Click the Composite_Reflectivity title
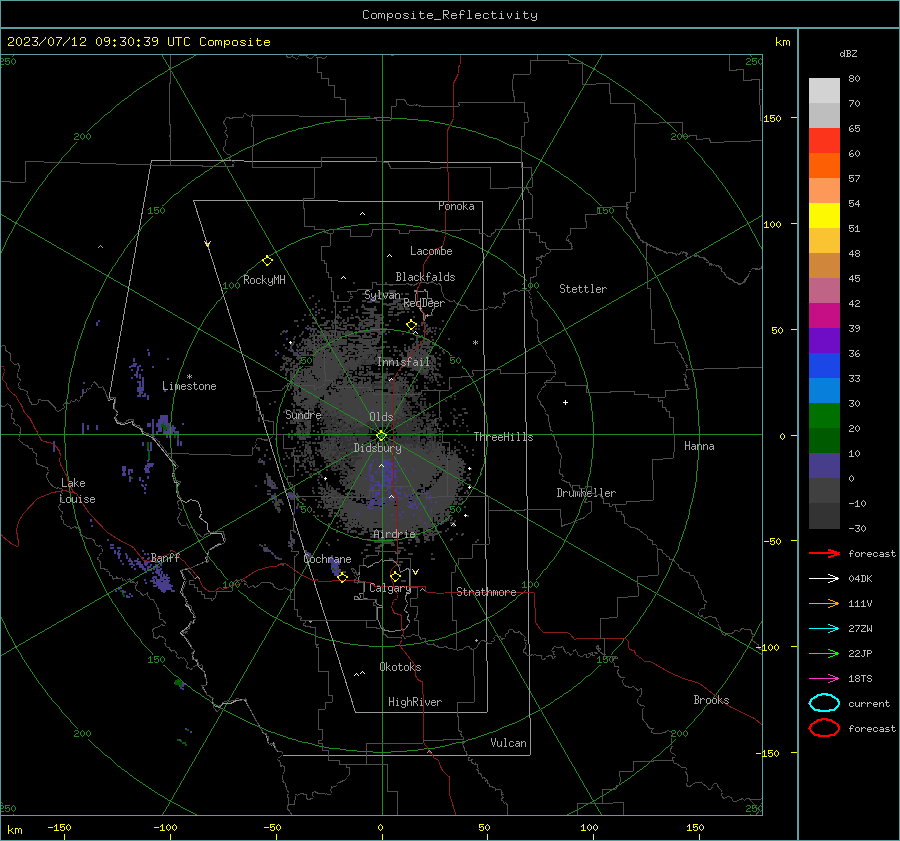 pos(450,15)
